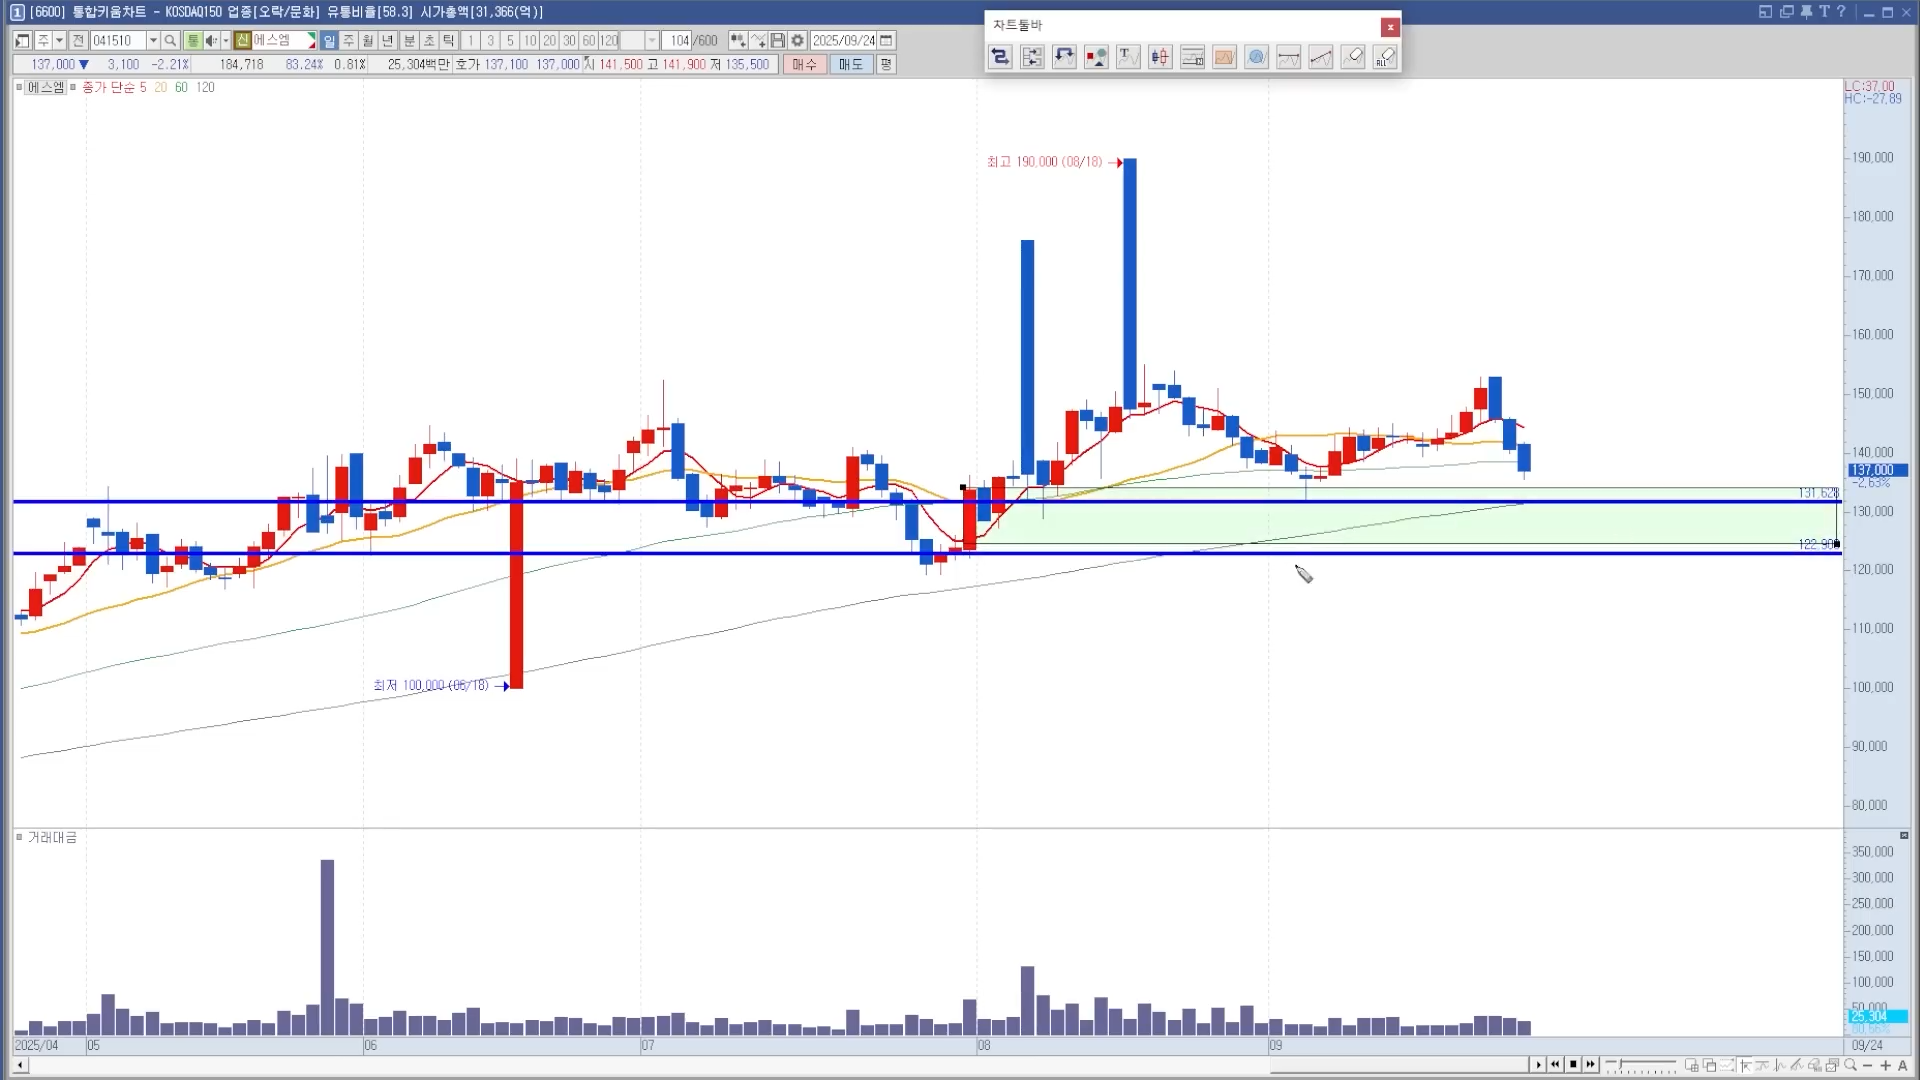Click the save chart floppy icon
This screenshot has height=1080, width=1920.
coord(778,41)
